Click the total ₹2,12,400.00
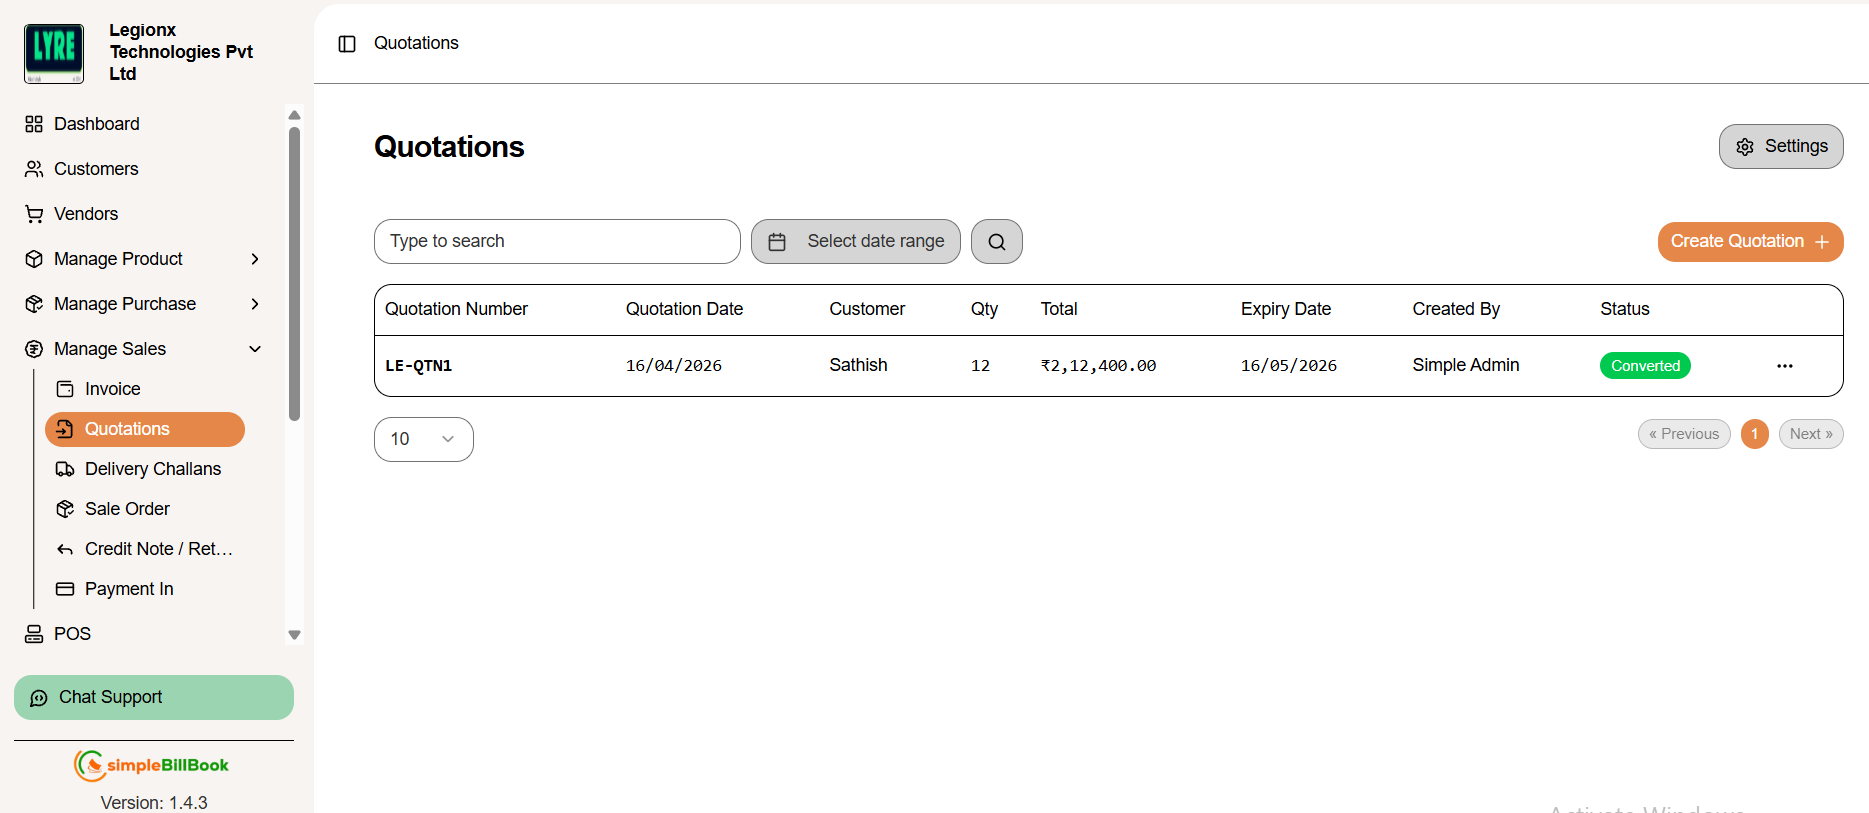The image size is (1869, 813). (1098, 366)
